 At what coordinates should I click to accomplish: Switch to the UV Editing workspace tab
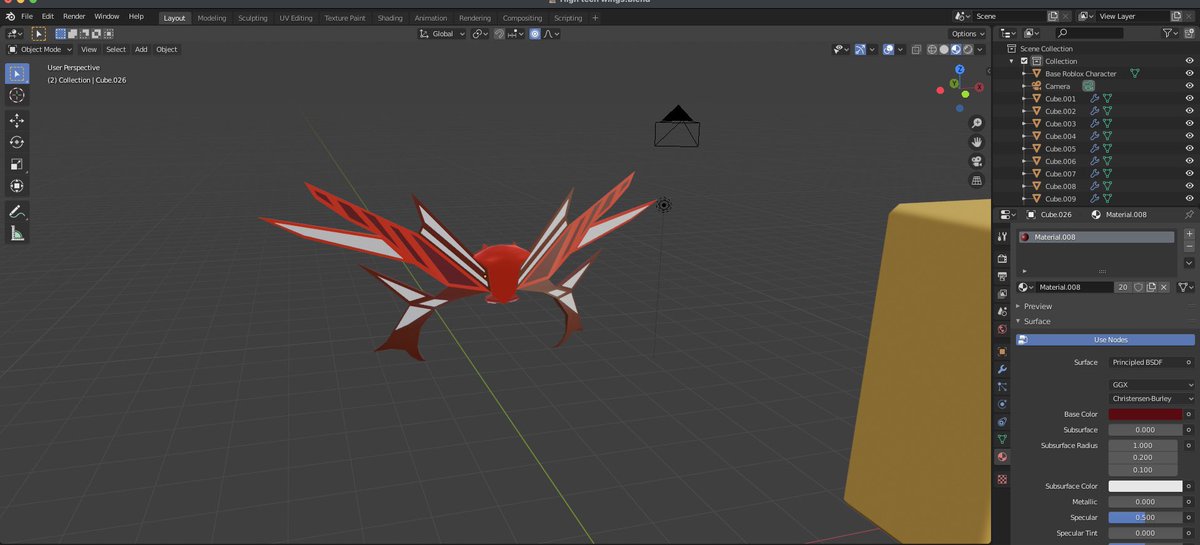tap(296, 18)
